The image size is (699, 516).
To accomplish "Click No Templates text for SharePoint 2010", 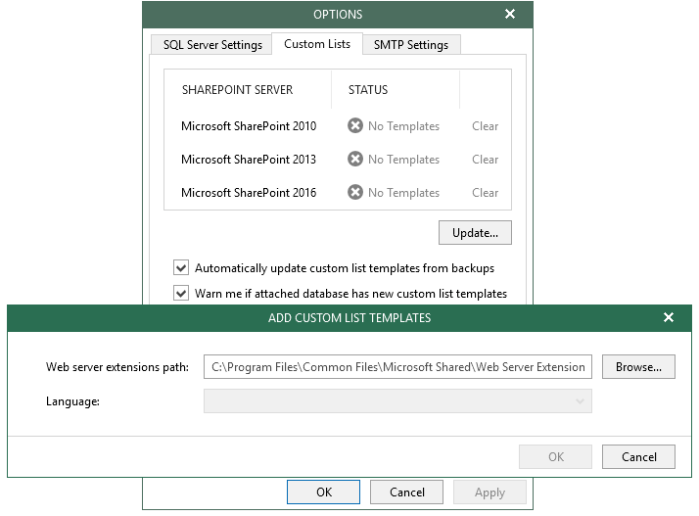I will 403,126.
